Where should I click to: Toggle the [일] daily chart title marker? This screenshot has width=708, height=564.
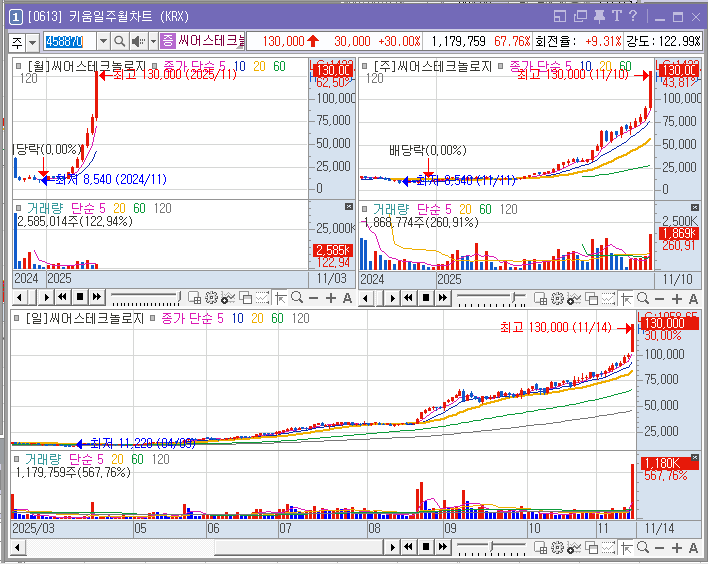coord(16,318)
